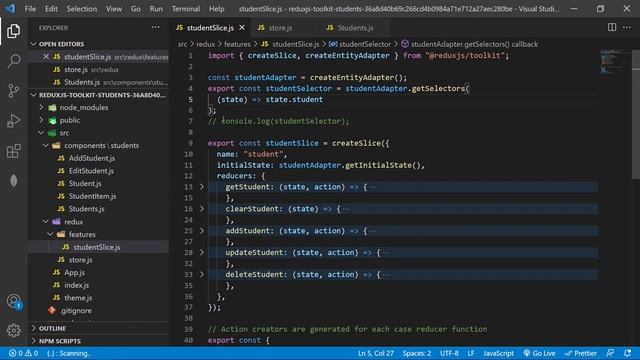Open the Source Control view
640x360 pixels.
(x=13, y=91)
